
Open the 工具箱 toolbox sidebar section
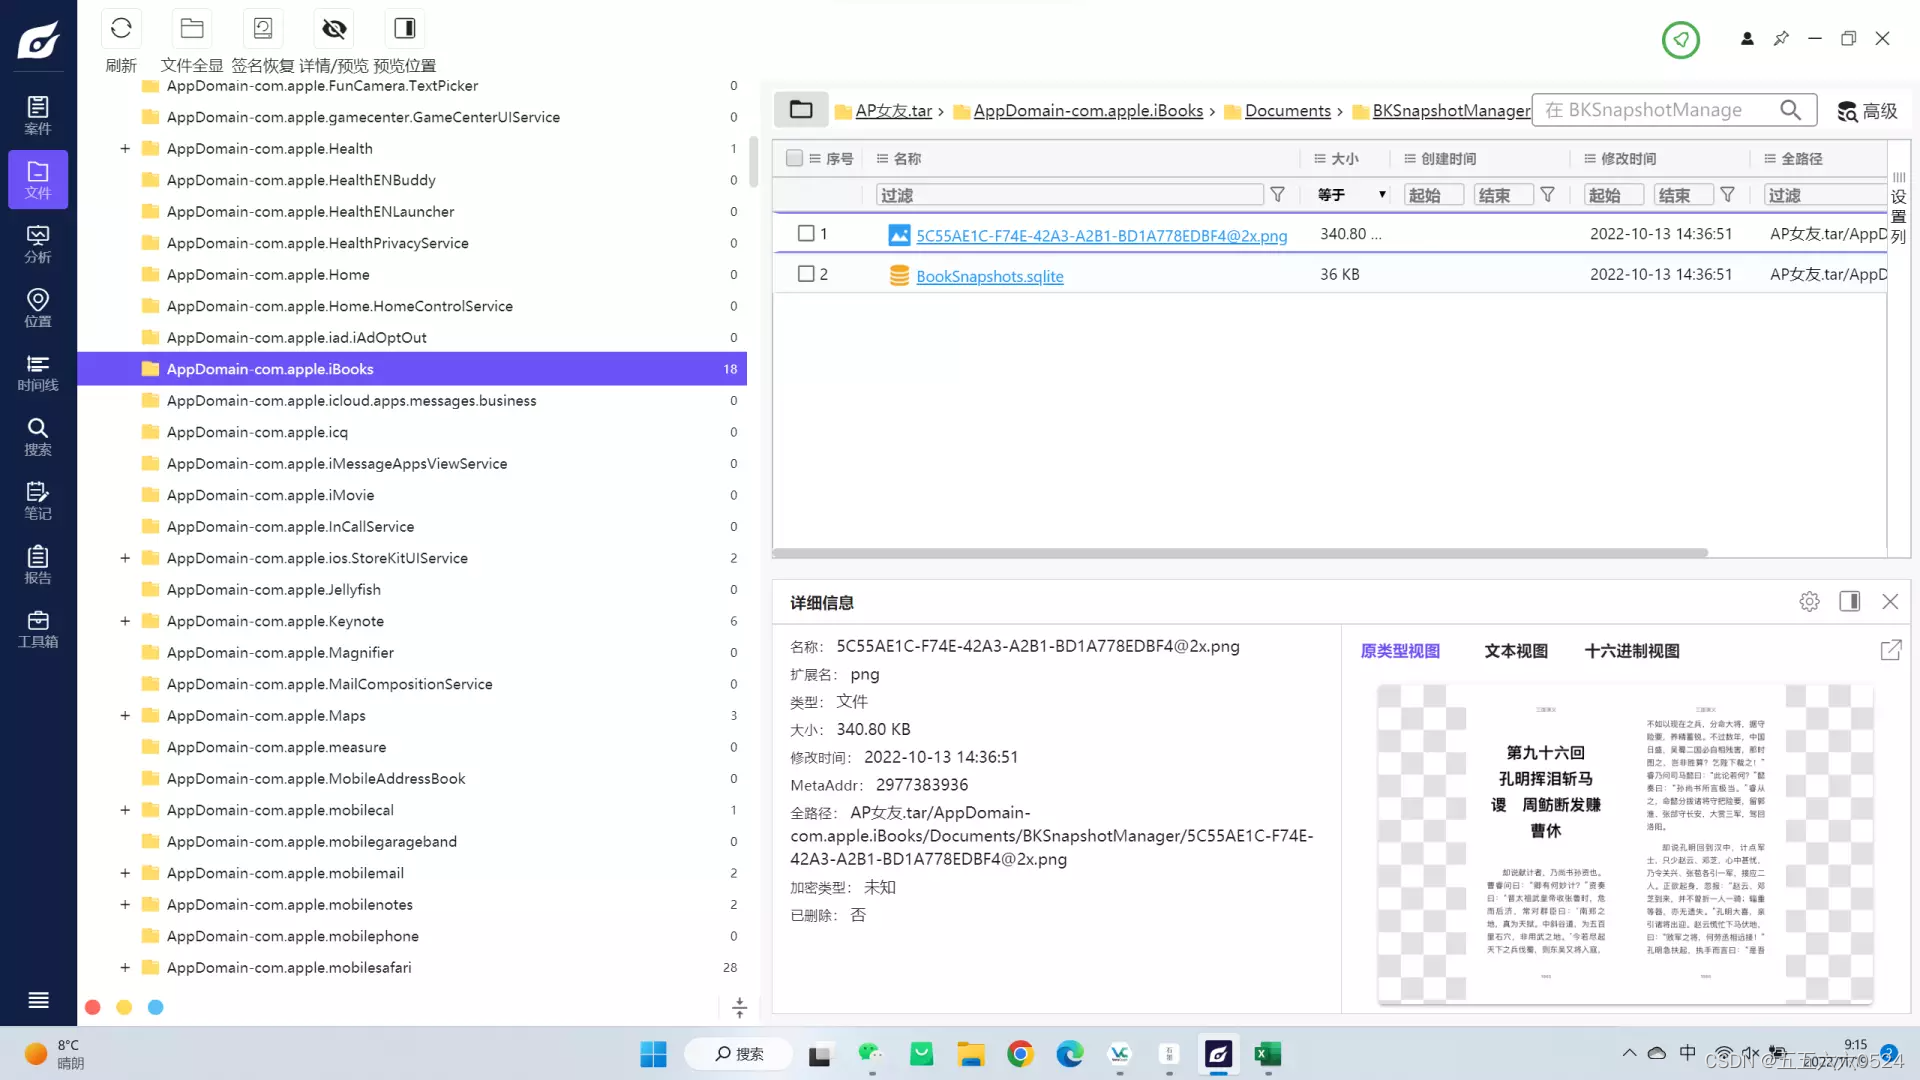pyautogui.click(x=38, y=629)
